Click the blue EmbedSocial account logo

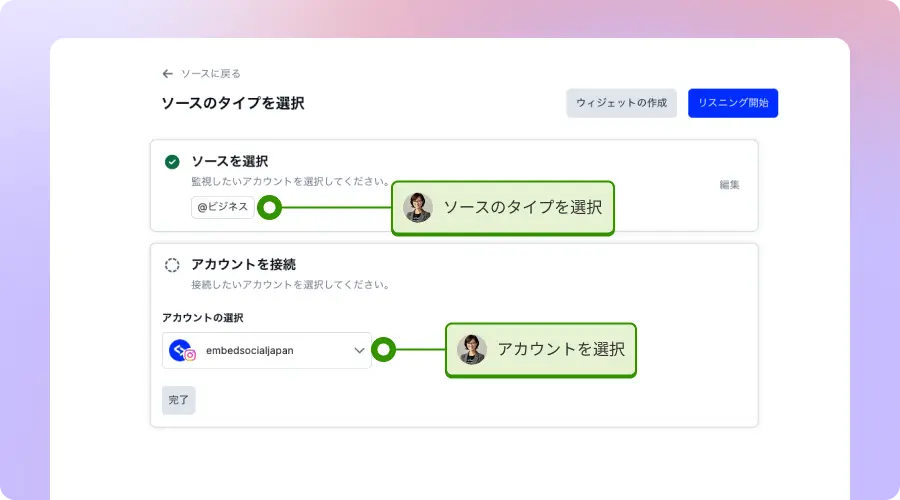pos(180,349)
